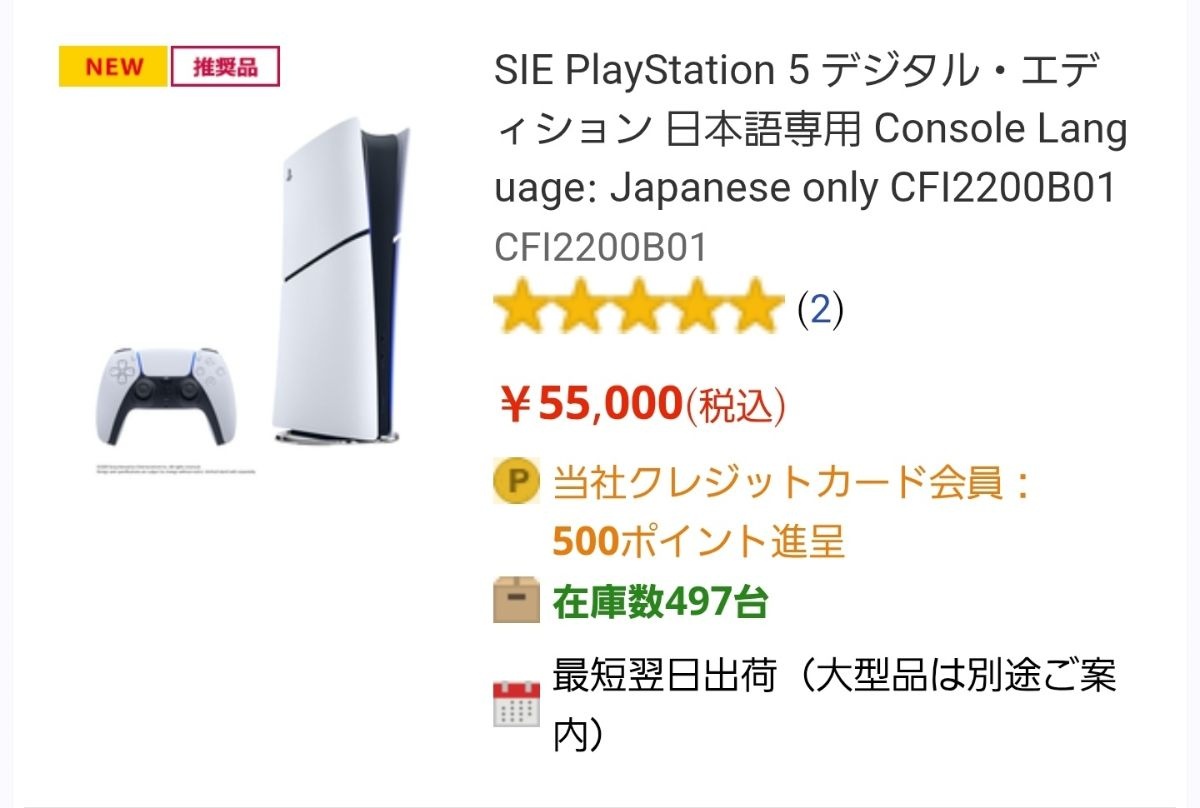This screenshot has width=1200, height=808.
Task: Click the yellow NEW badge
Action: [113, 68]
